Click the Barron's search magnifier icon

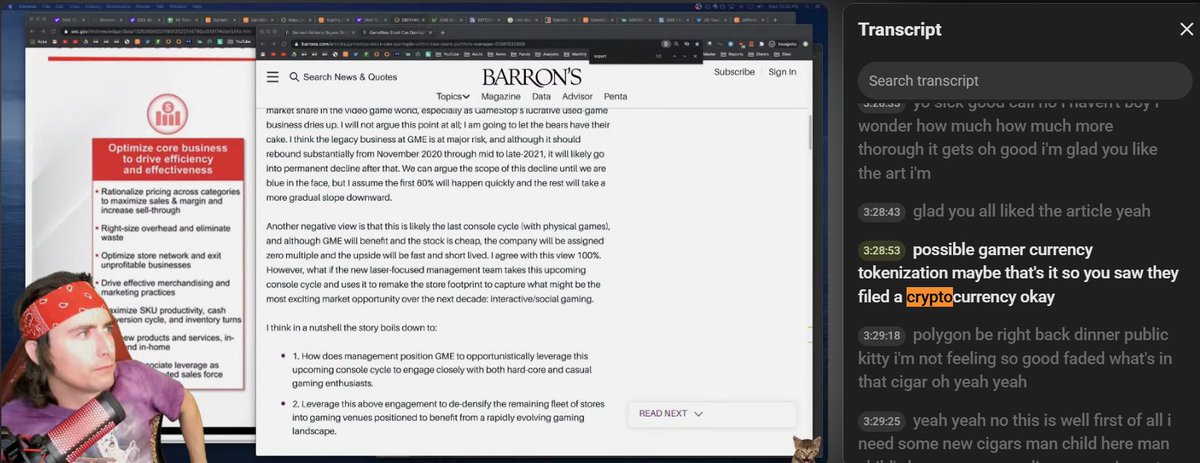(294, 77)
